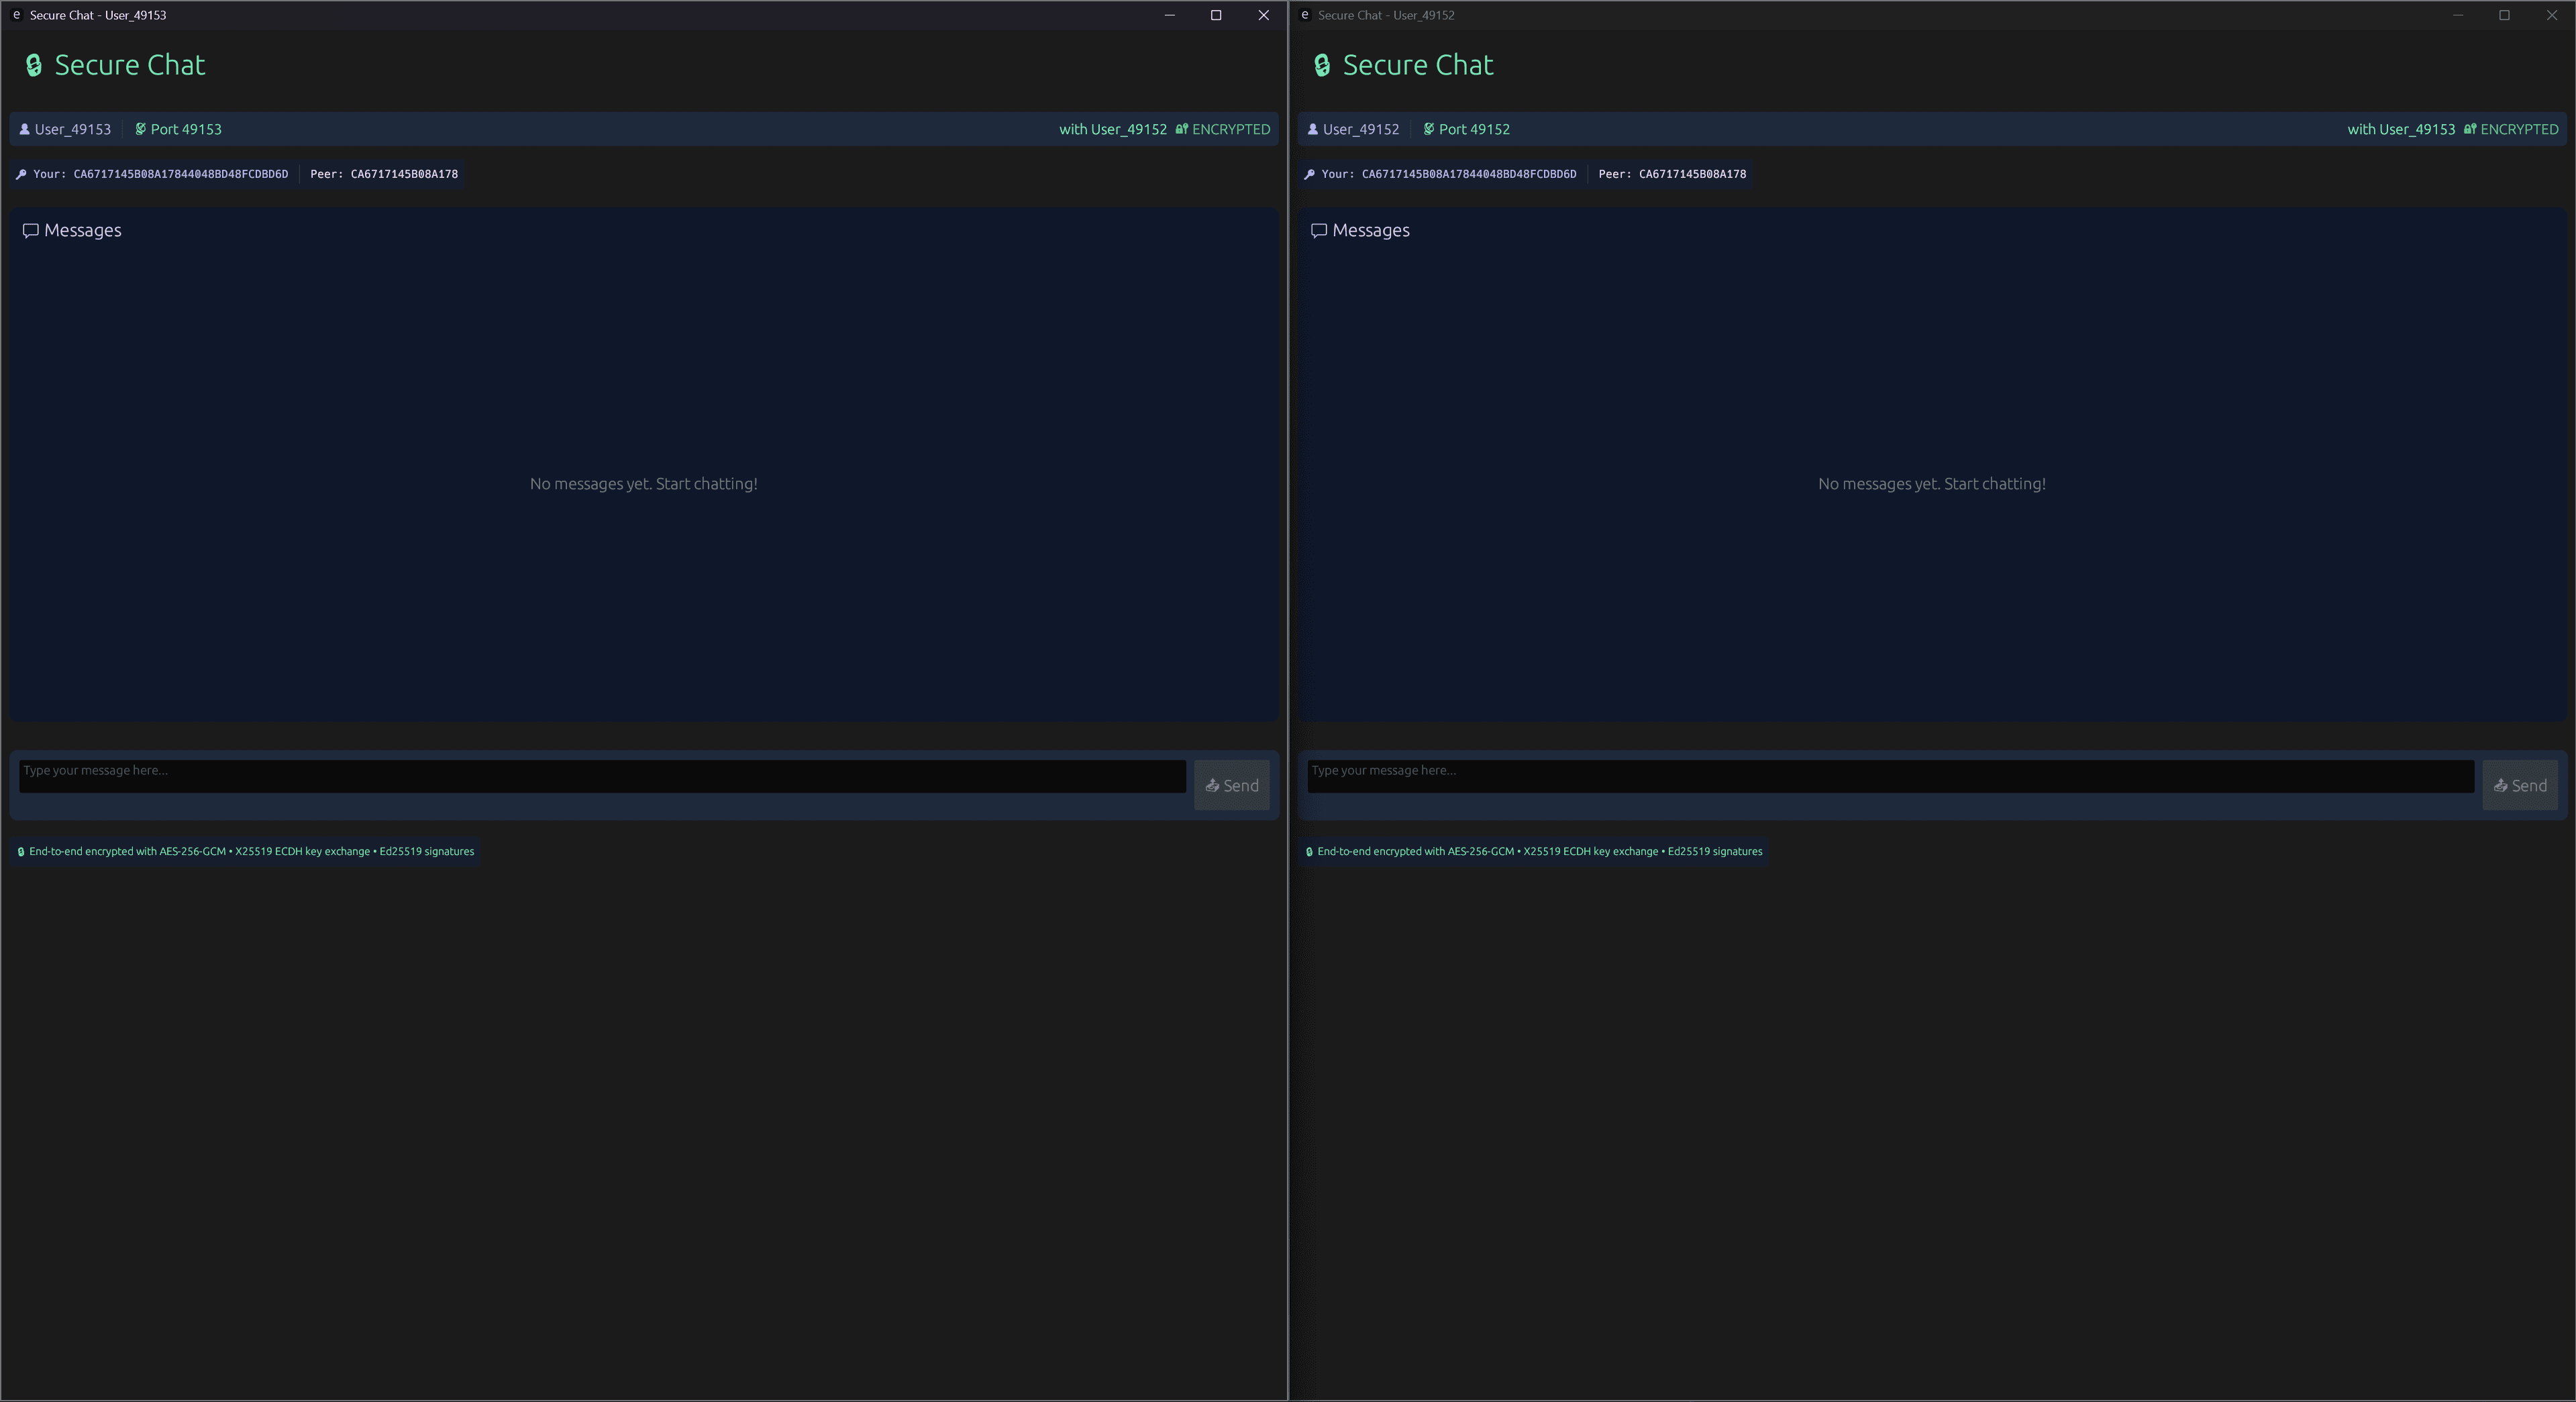Image resolution: width=2576 pixels, height=1402 pixels.
Task: Click the Secure Chat lock logo in User_49152 window
Action: 1321,64
